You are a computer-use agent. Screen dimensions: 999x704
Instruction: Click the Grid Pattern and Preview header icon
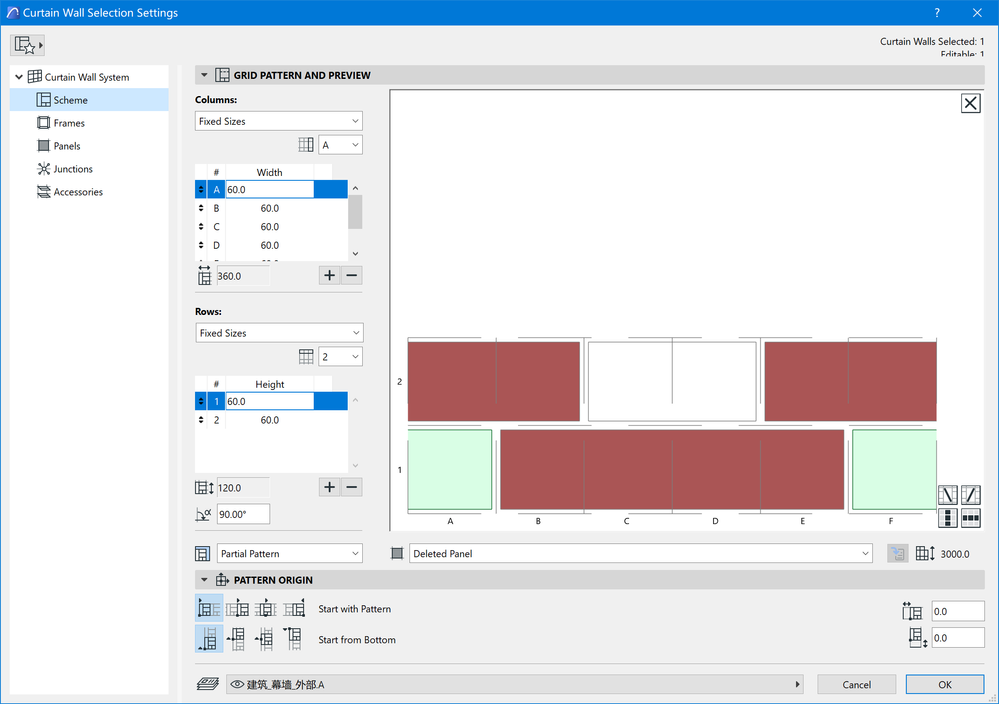pyautogui.click(x=222, y=75)
